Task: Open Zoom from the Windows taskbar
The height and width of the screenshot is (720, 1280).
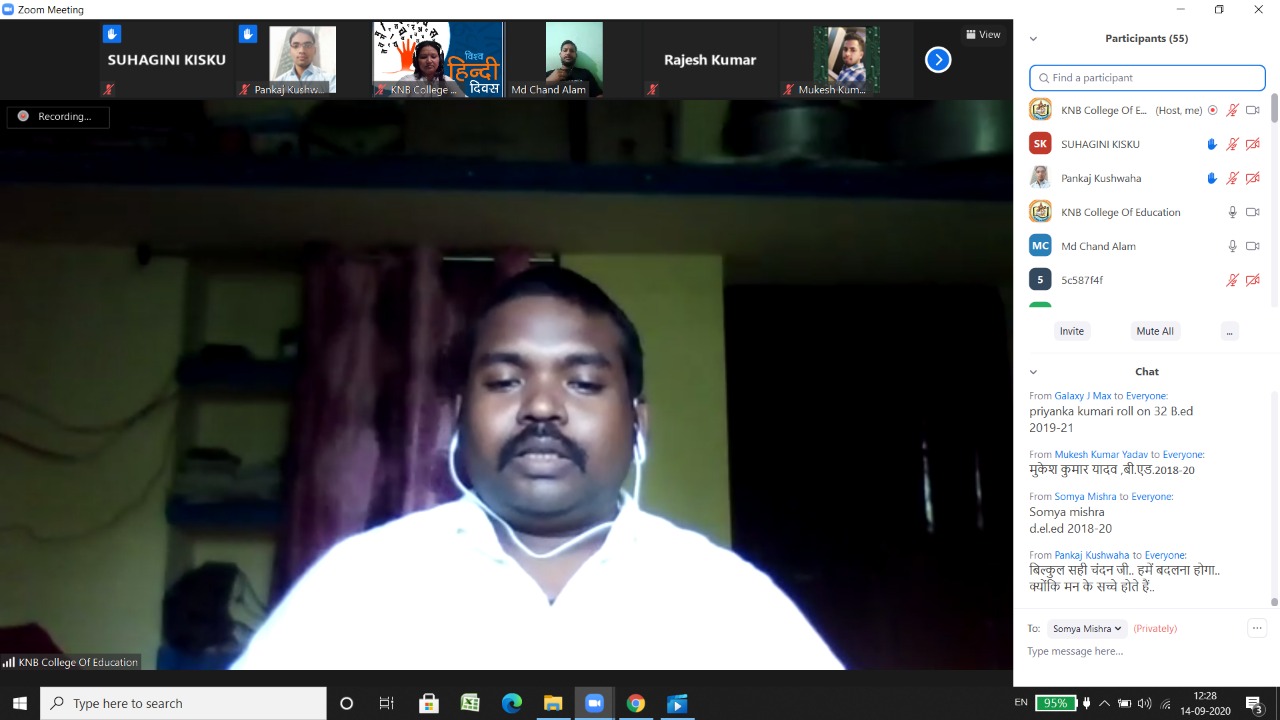Action: 594,703
